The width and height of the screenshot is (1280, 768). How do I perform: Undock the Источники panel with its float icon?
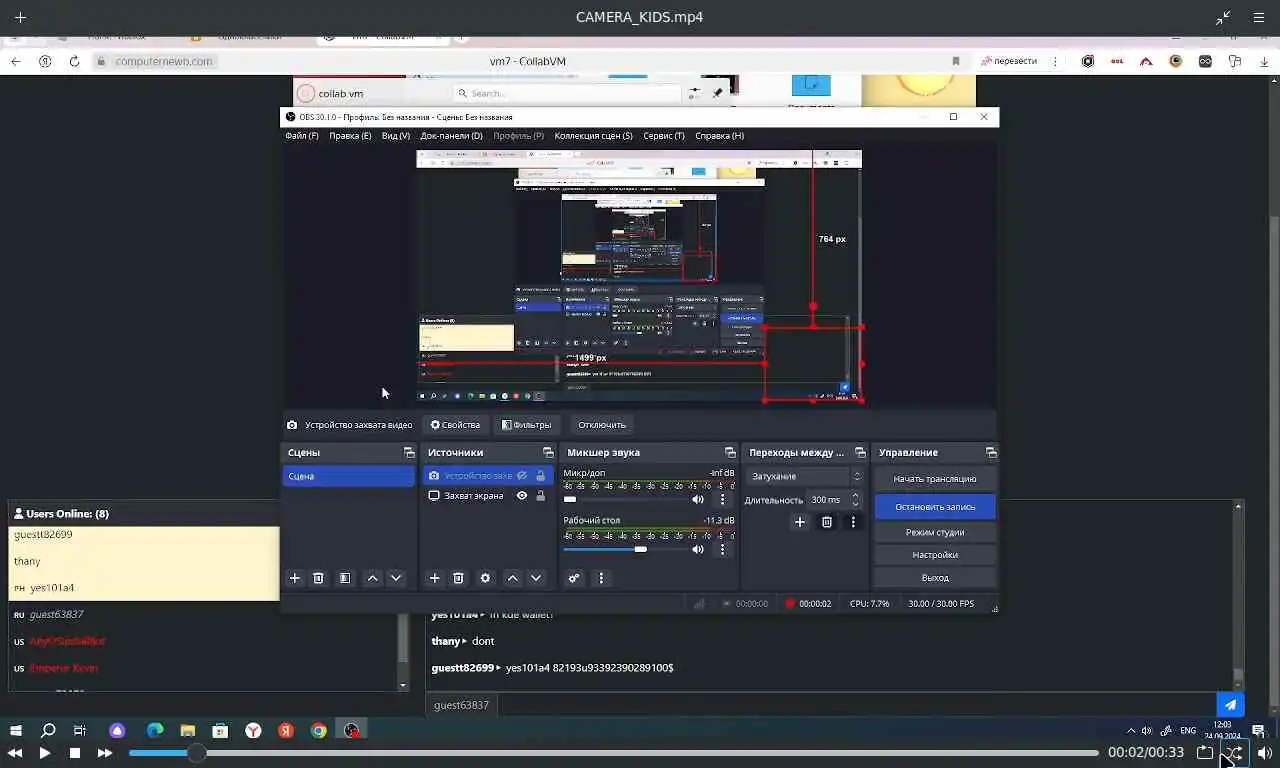[x=548, y=453]
